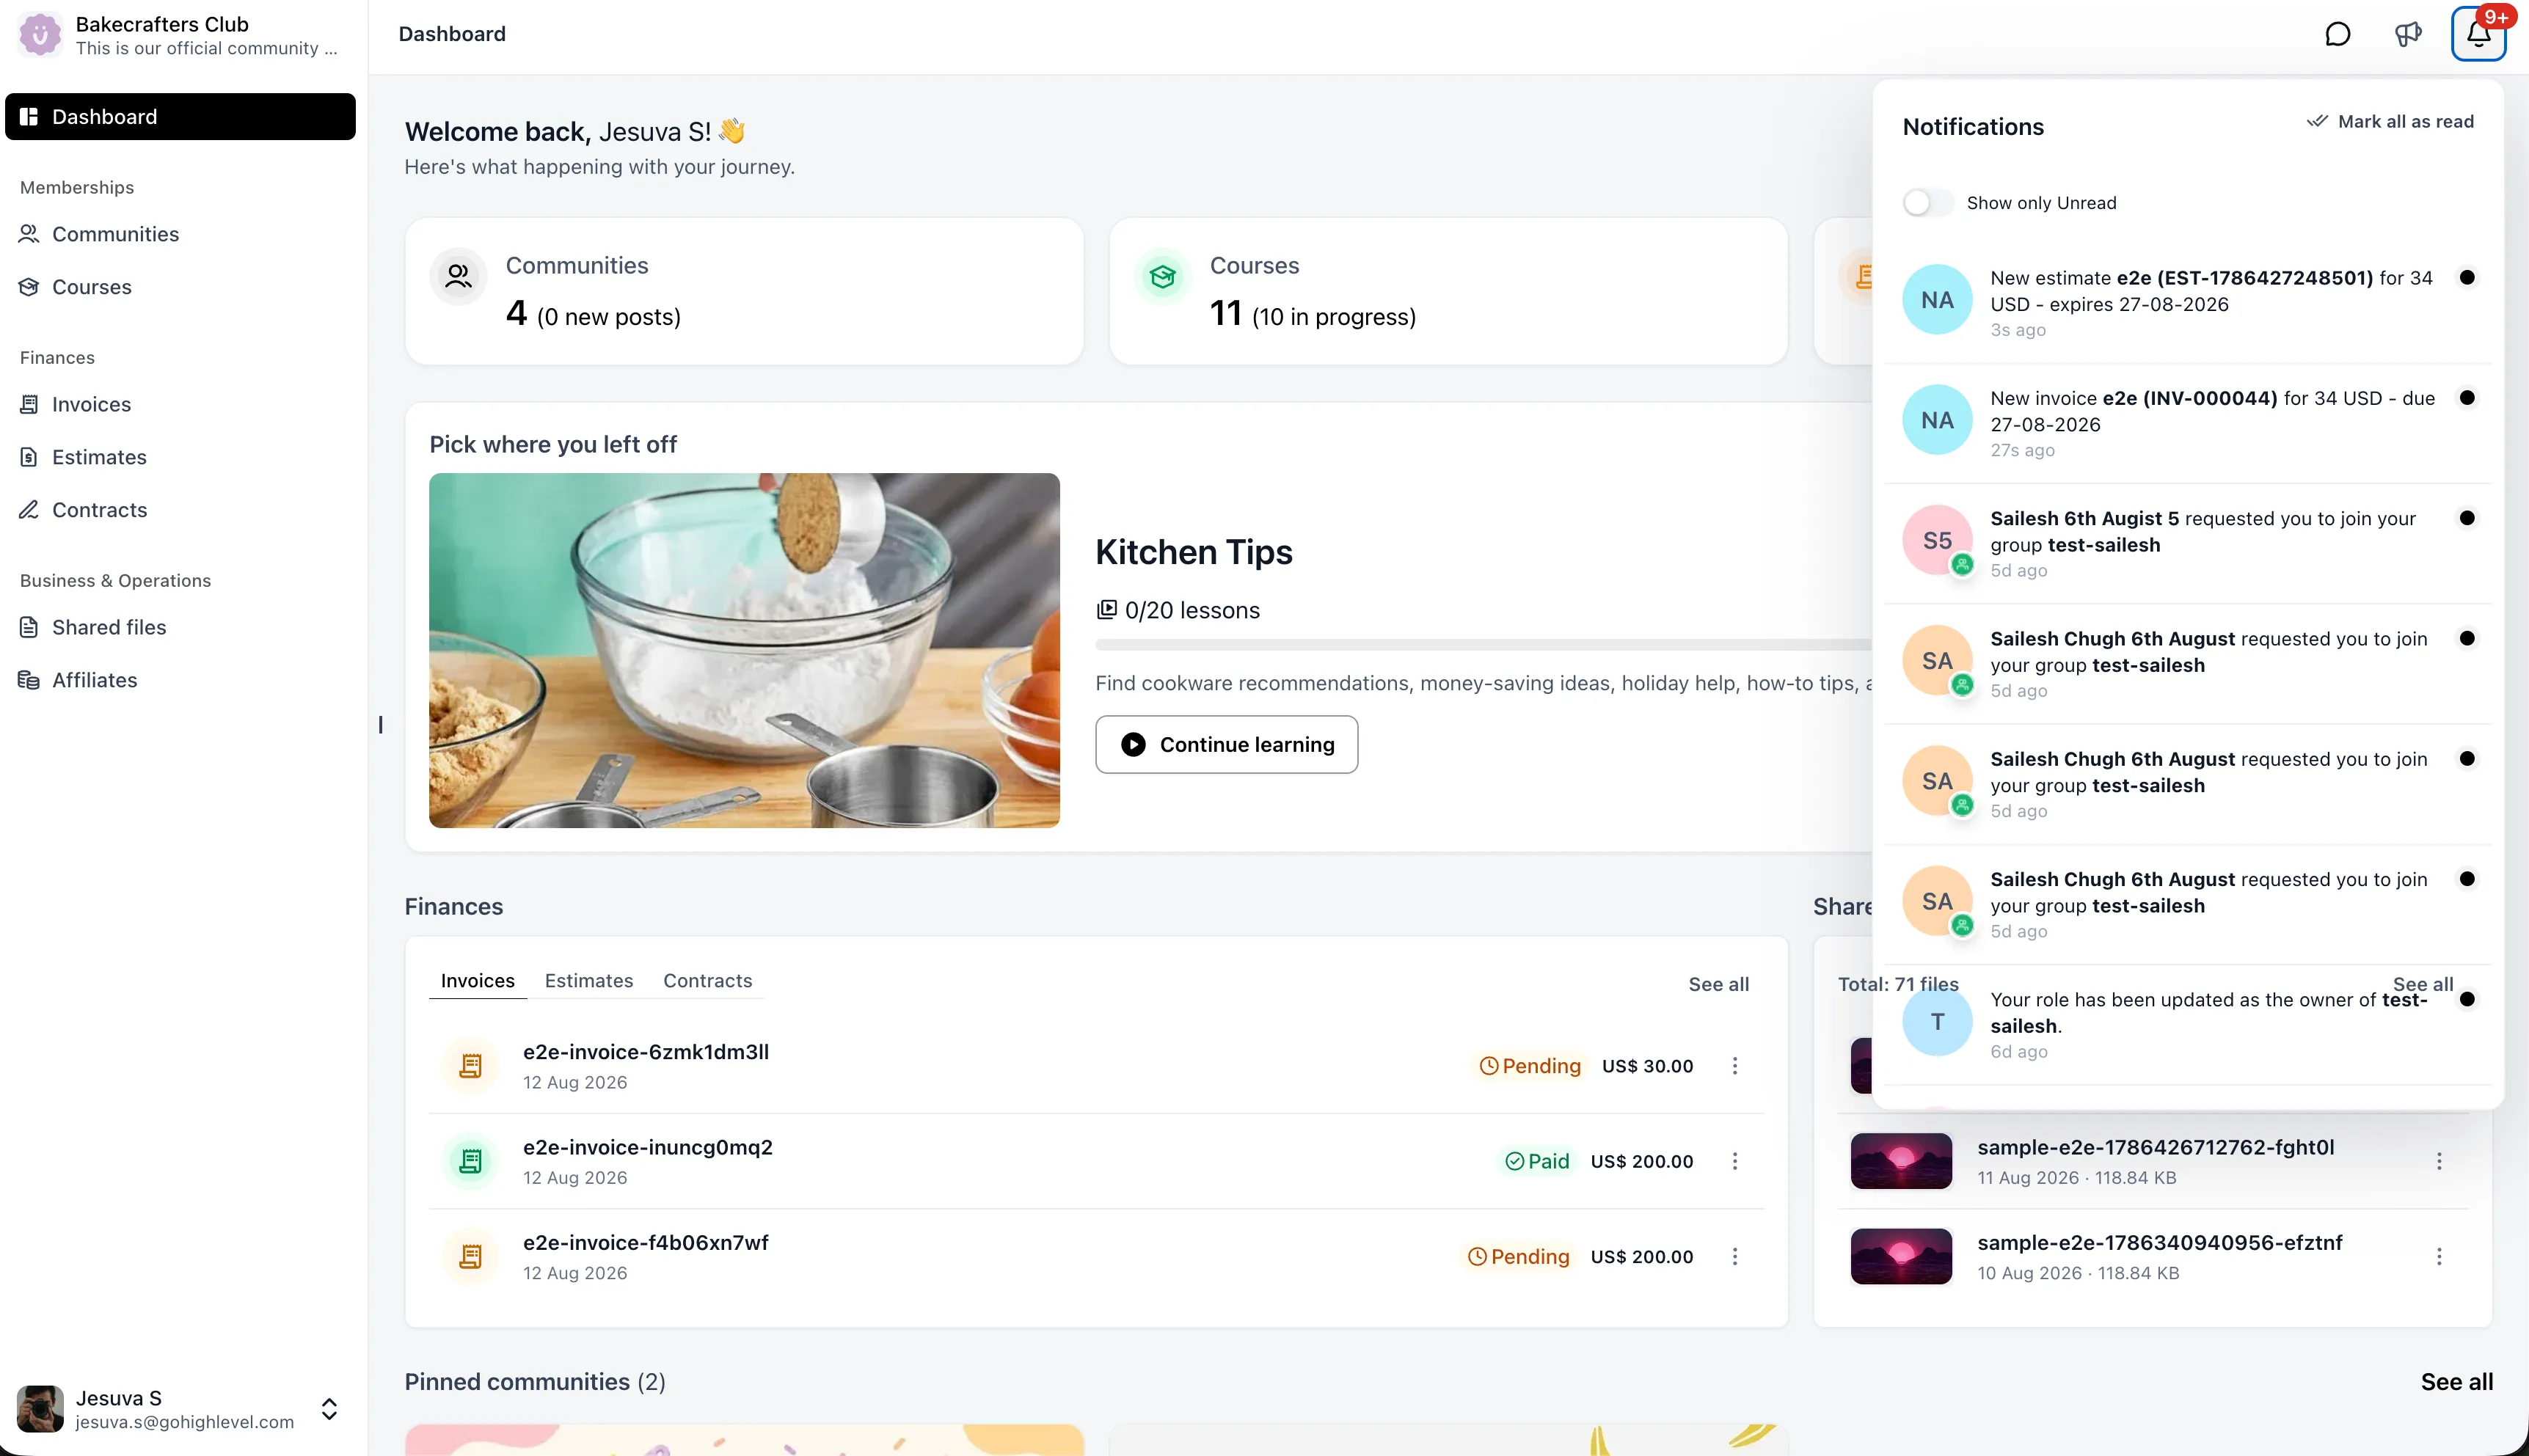Select the Invoices tab in Finances
This screenshot has height=1456, width=2529.
(x=477, y=981)
